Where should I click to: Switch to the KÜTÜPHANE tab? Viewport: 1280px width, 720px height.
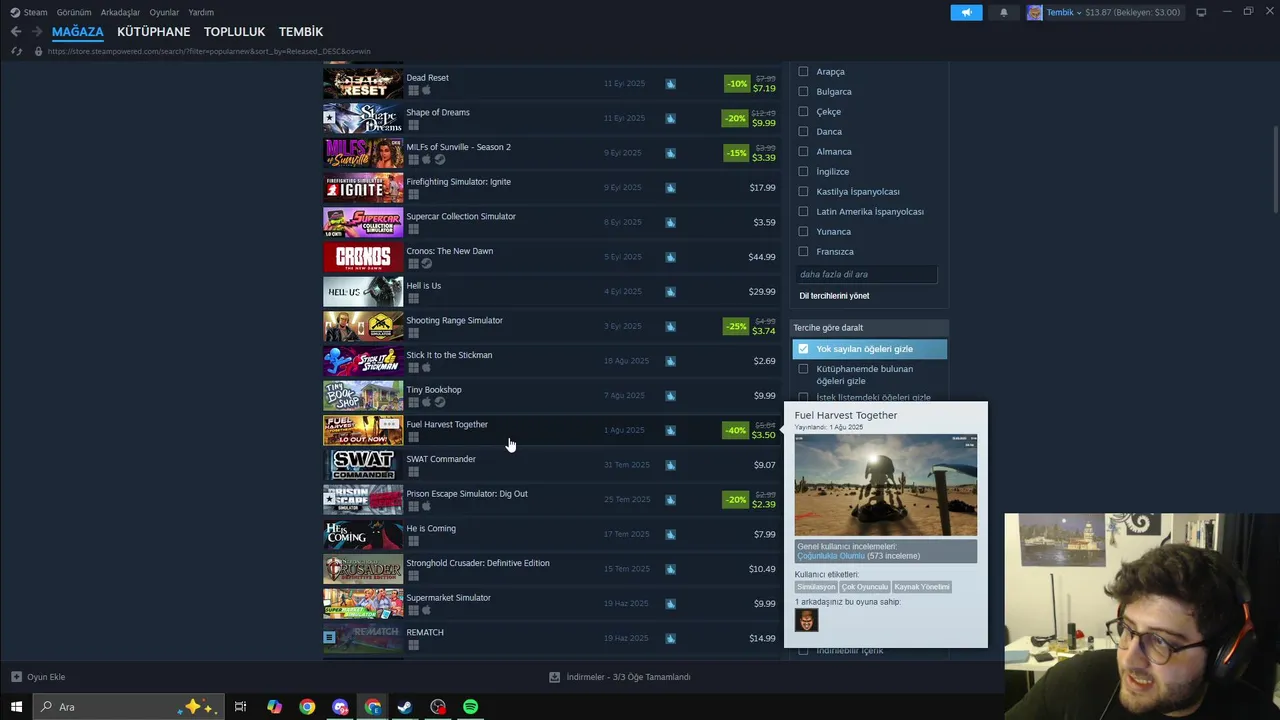[x=153, y=32]
